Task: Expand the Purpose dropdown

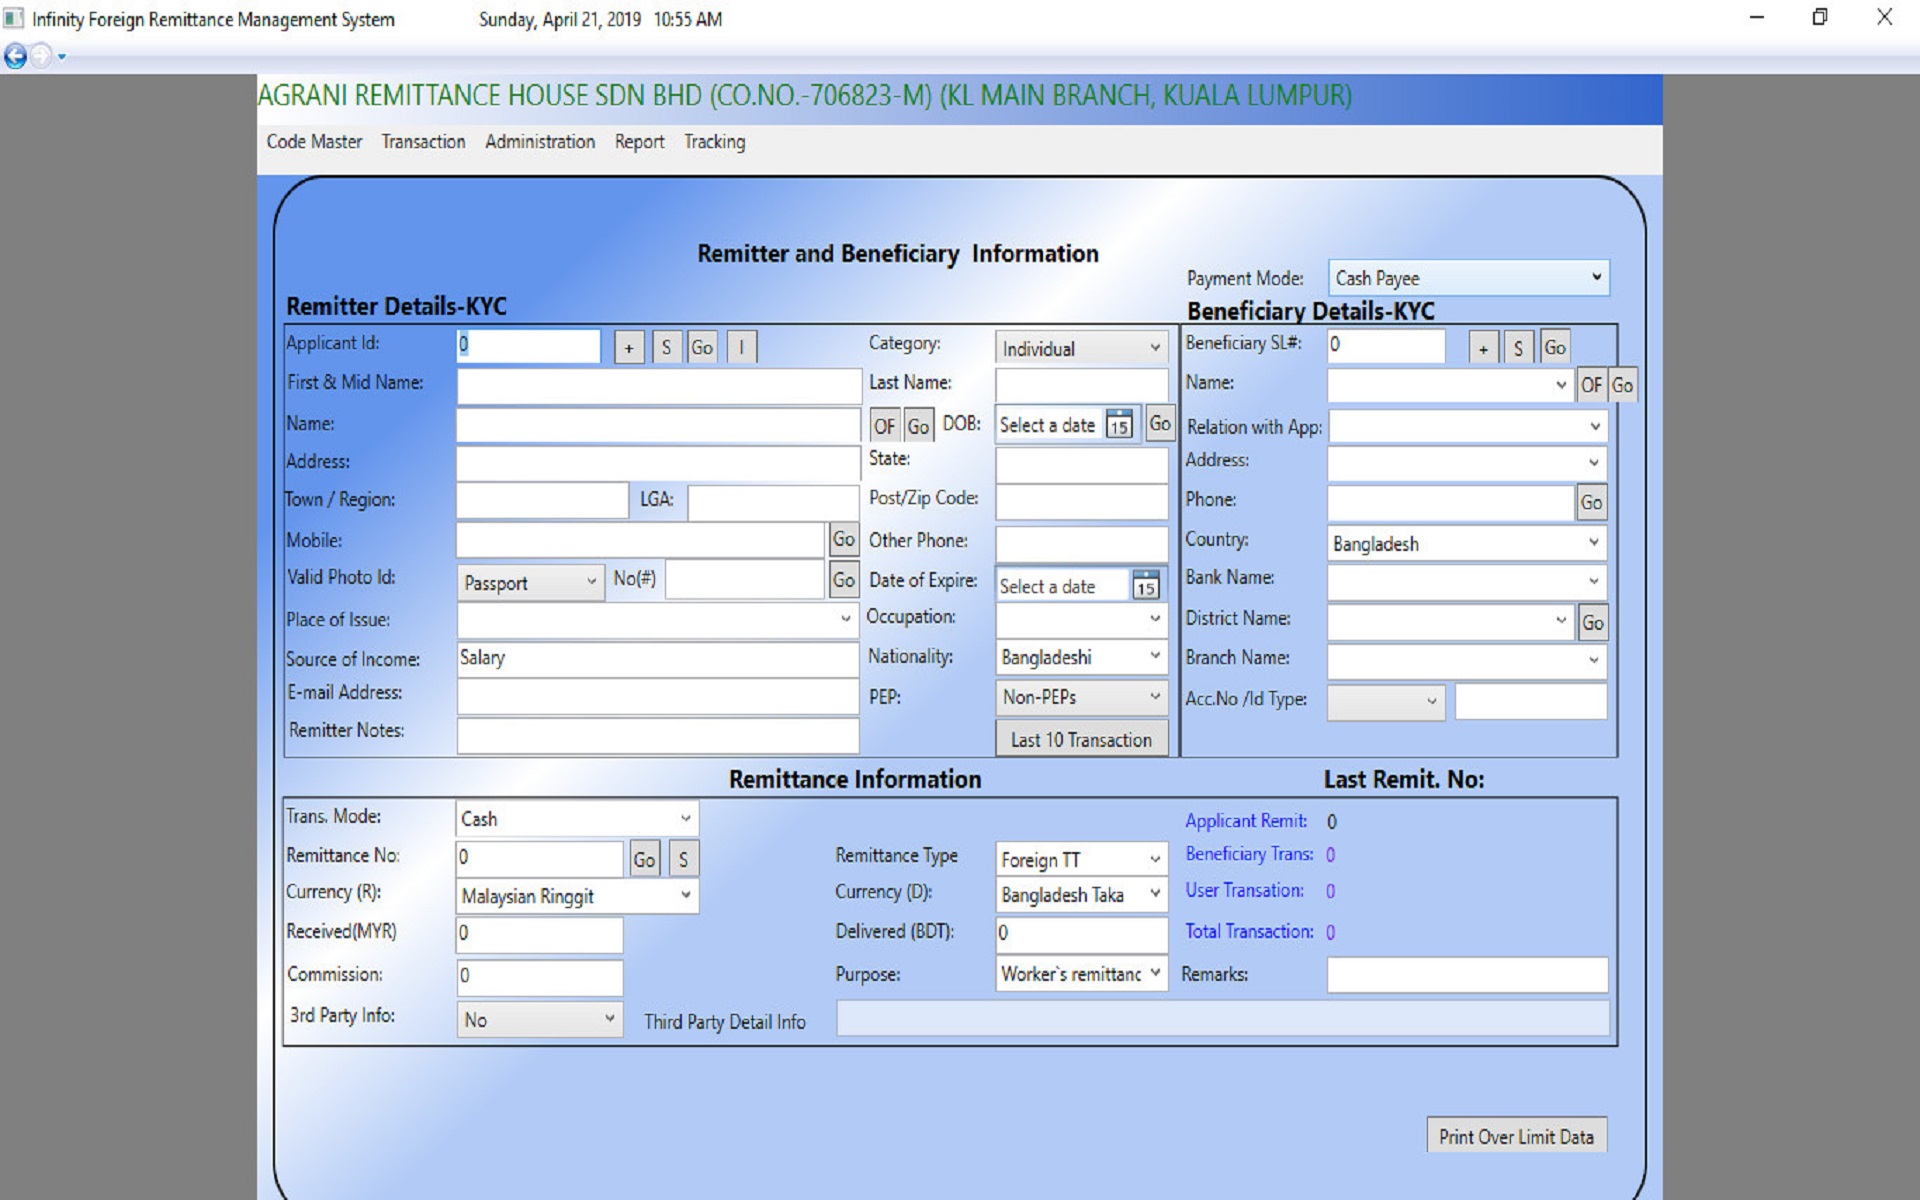Action: click(1081, 974)
